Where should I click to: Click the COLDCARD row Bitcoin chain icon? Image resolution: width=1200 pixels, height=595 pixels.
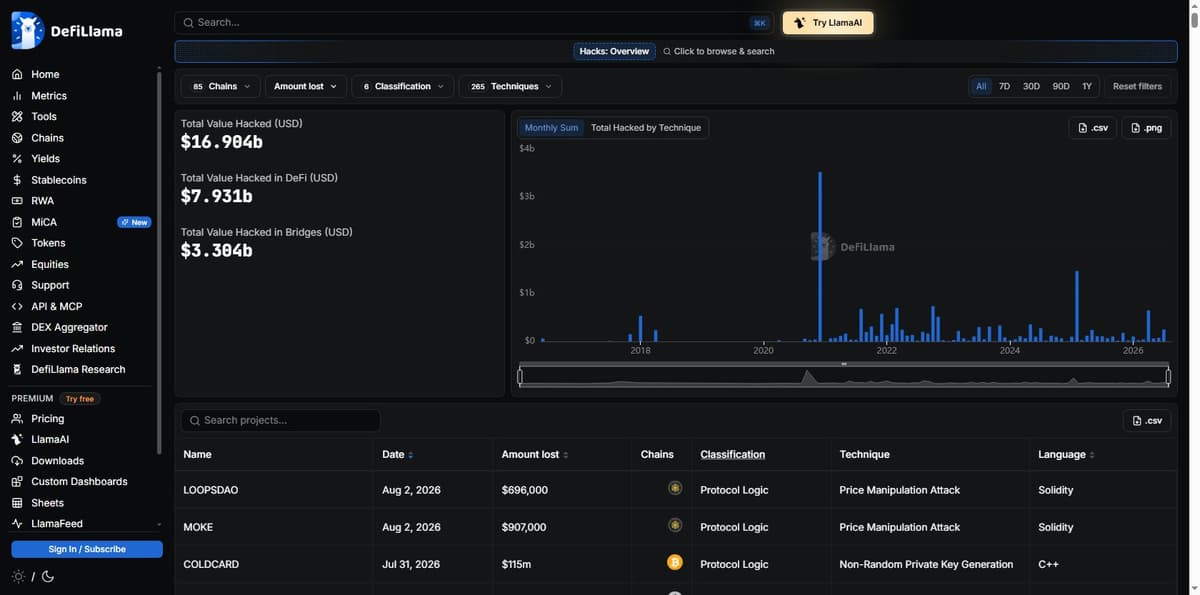[675, 563]
